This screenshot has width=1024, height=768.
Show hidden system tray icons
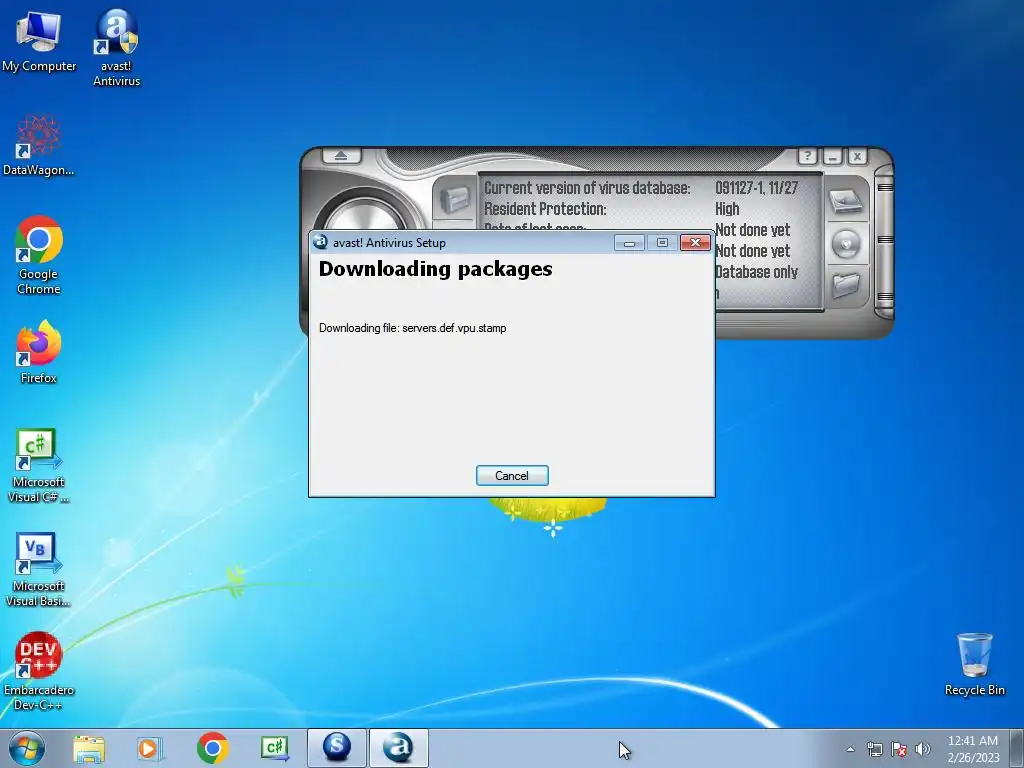850,749
